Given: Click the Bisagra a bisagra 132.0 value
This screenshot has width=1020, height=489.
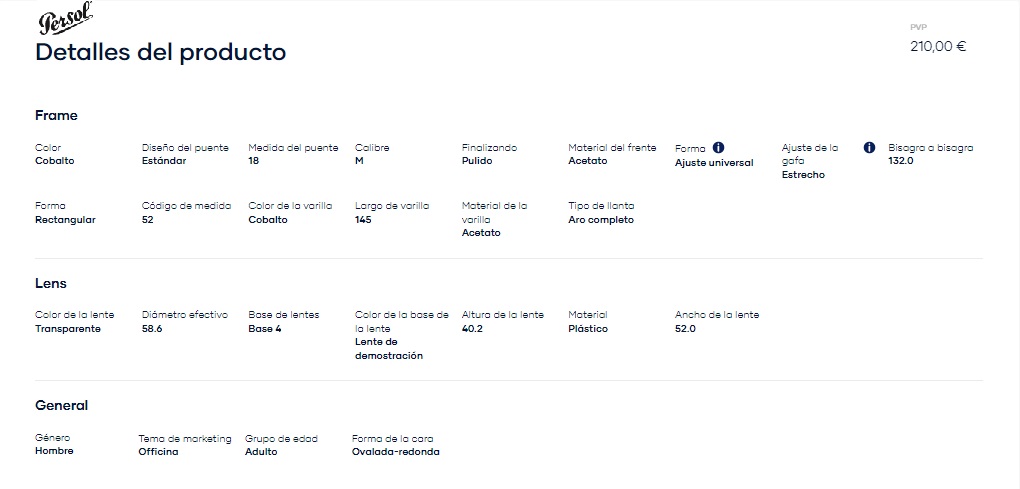Looking at the screenshot, I should 901,161.
